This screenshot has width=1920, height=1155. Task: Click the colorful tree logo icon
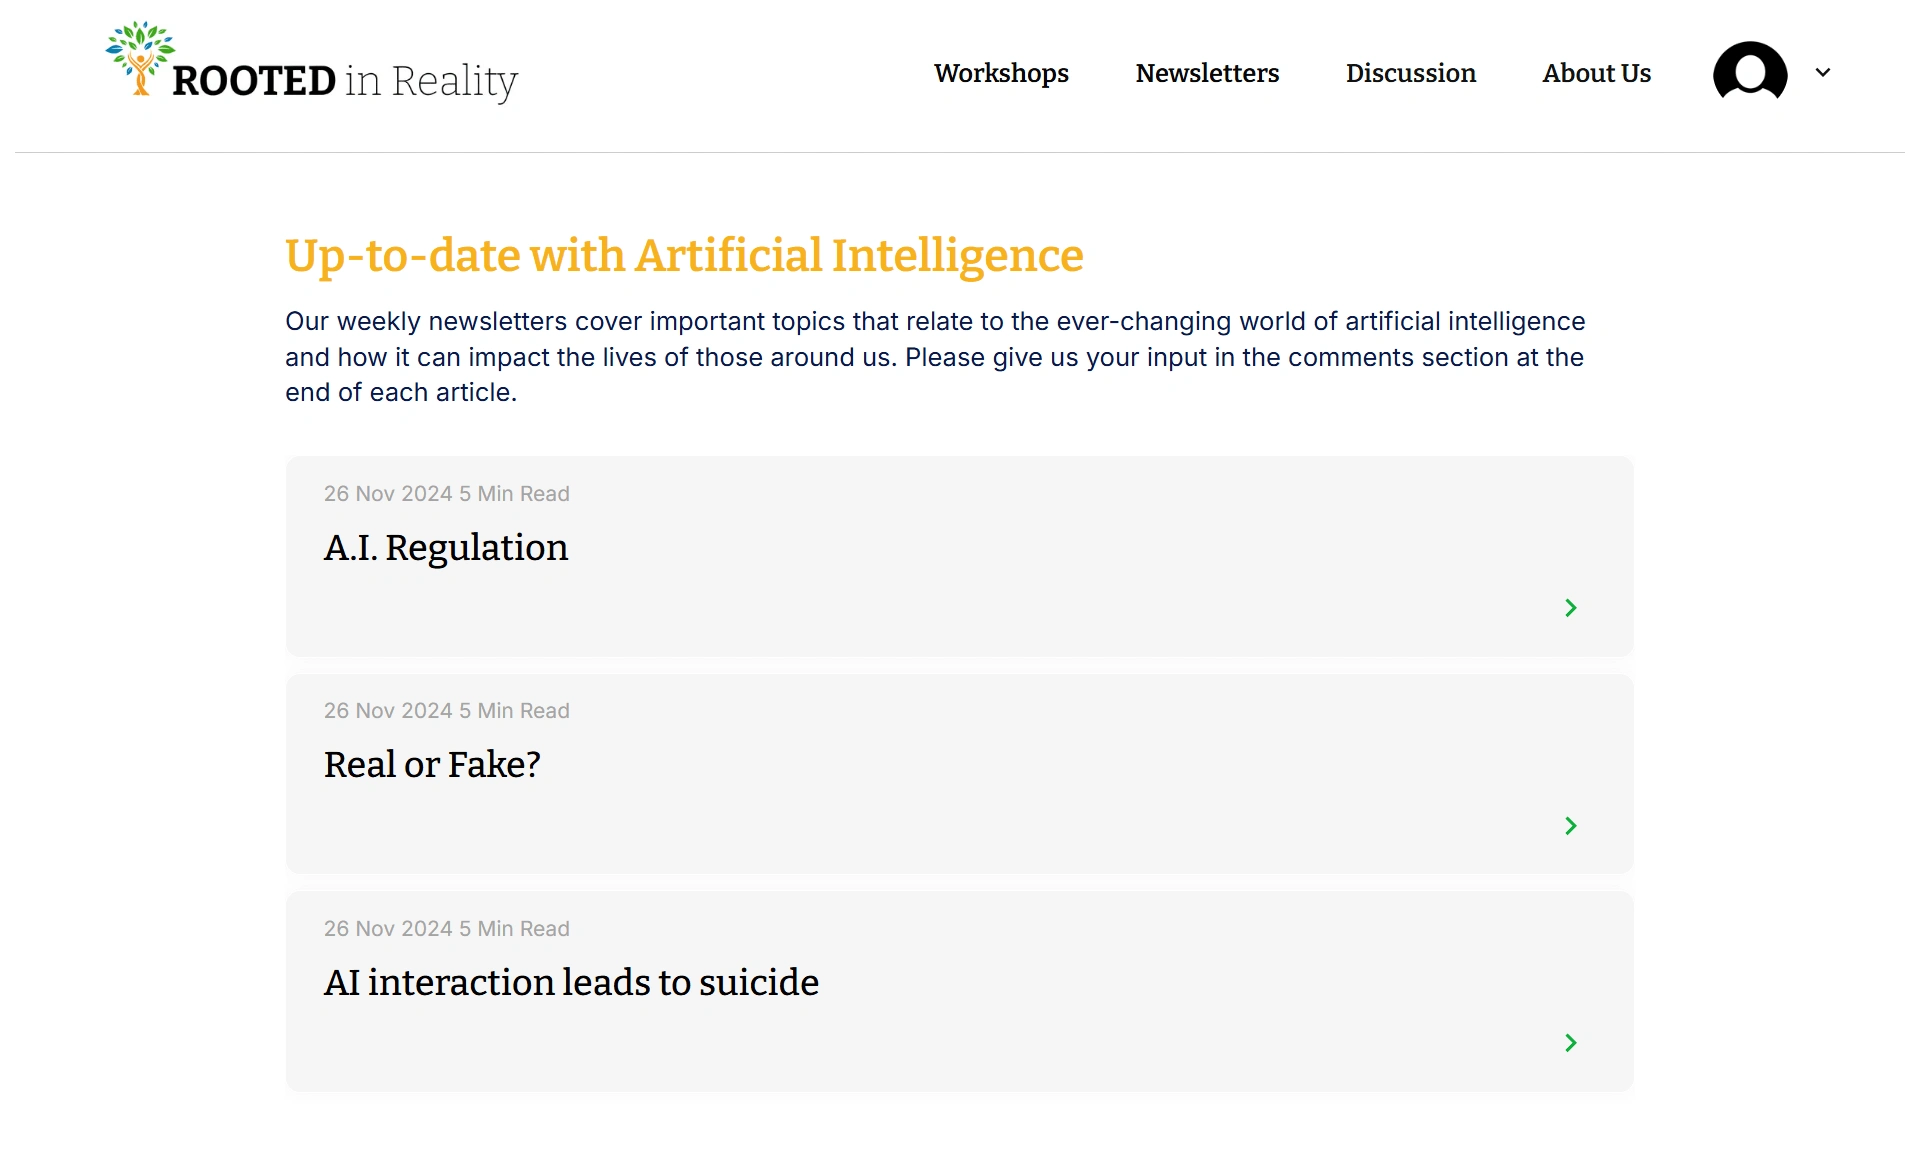tap(140, 58)
